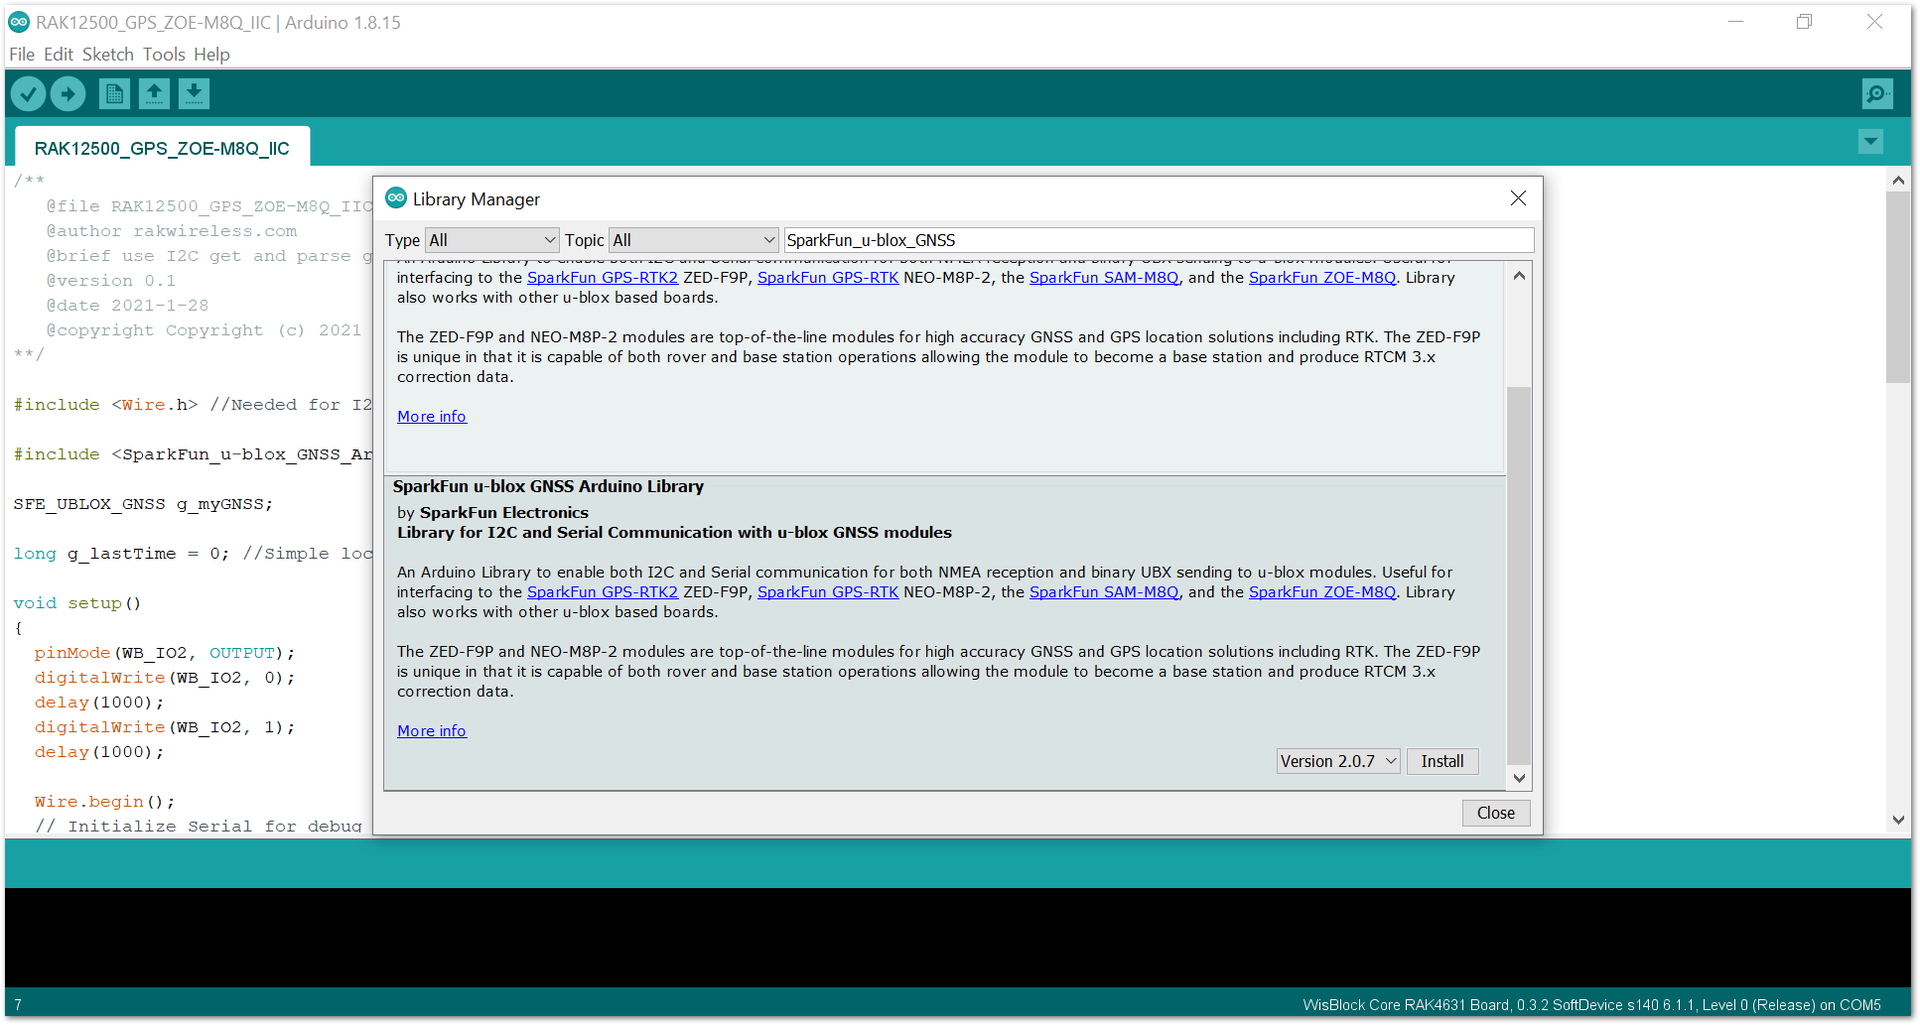Open SparkFun ZOE-M8Q link in upper entry
Screen dimensions: 1920x1025
tap(1322, 277)
